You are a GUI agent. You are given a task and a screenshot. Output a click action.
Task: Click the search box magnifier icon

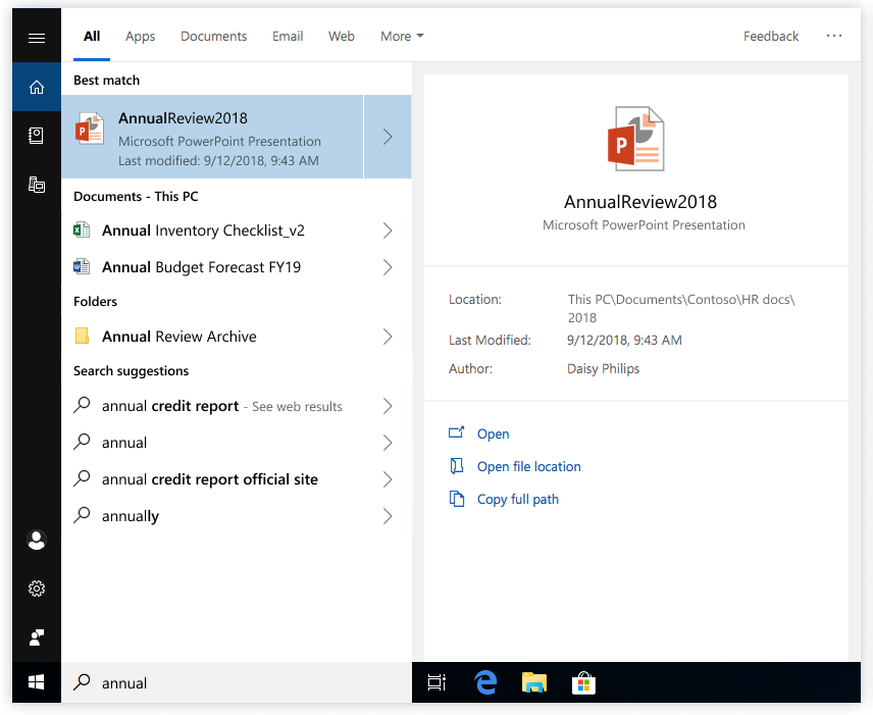(82, 682)
